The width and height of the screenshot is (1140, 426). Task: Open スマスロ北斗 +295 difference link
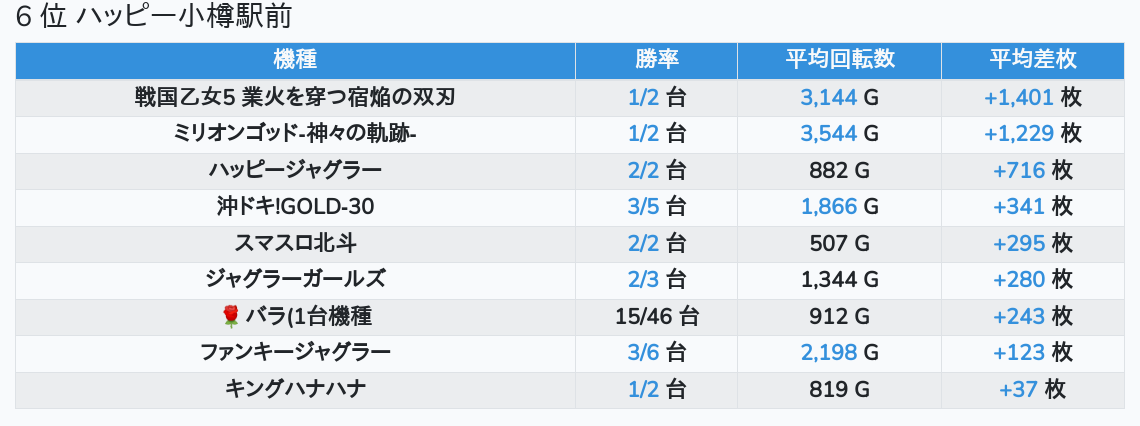click(x=1019, y=244)
